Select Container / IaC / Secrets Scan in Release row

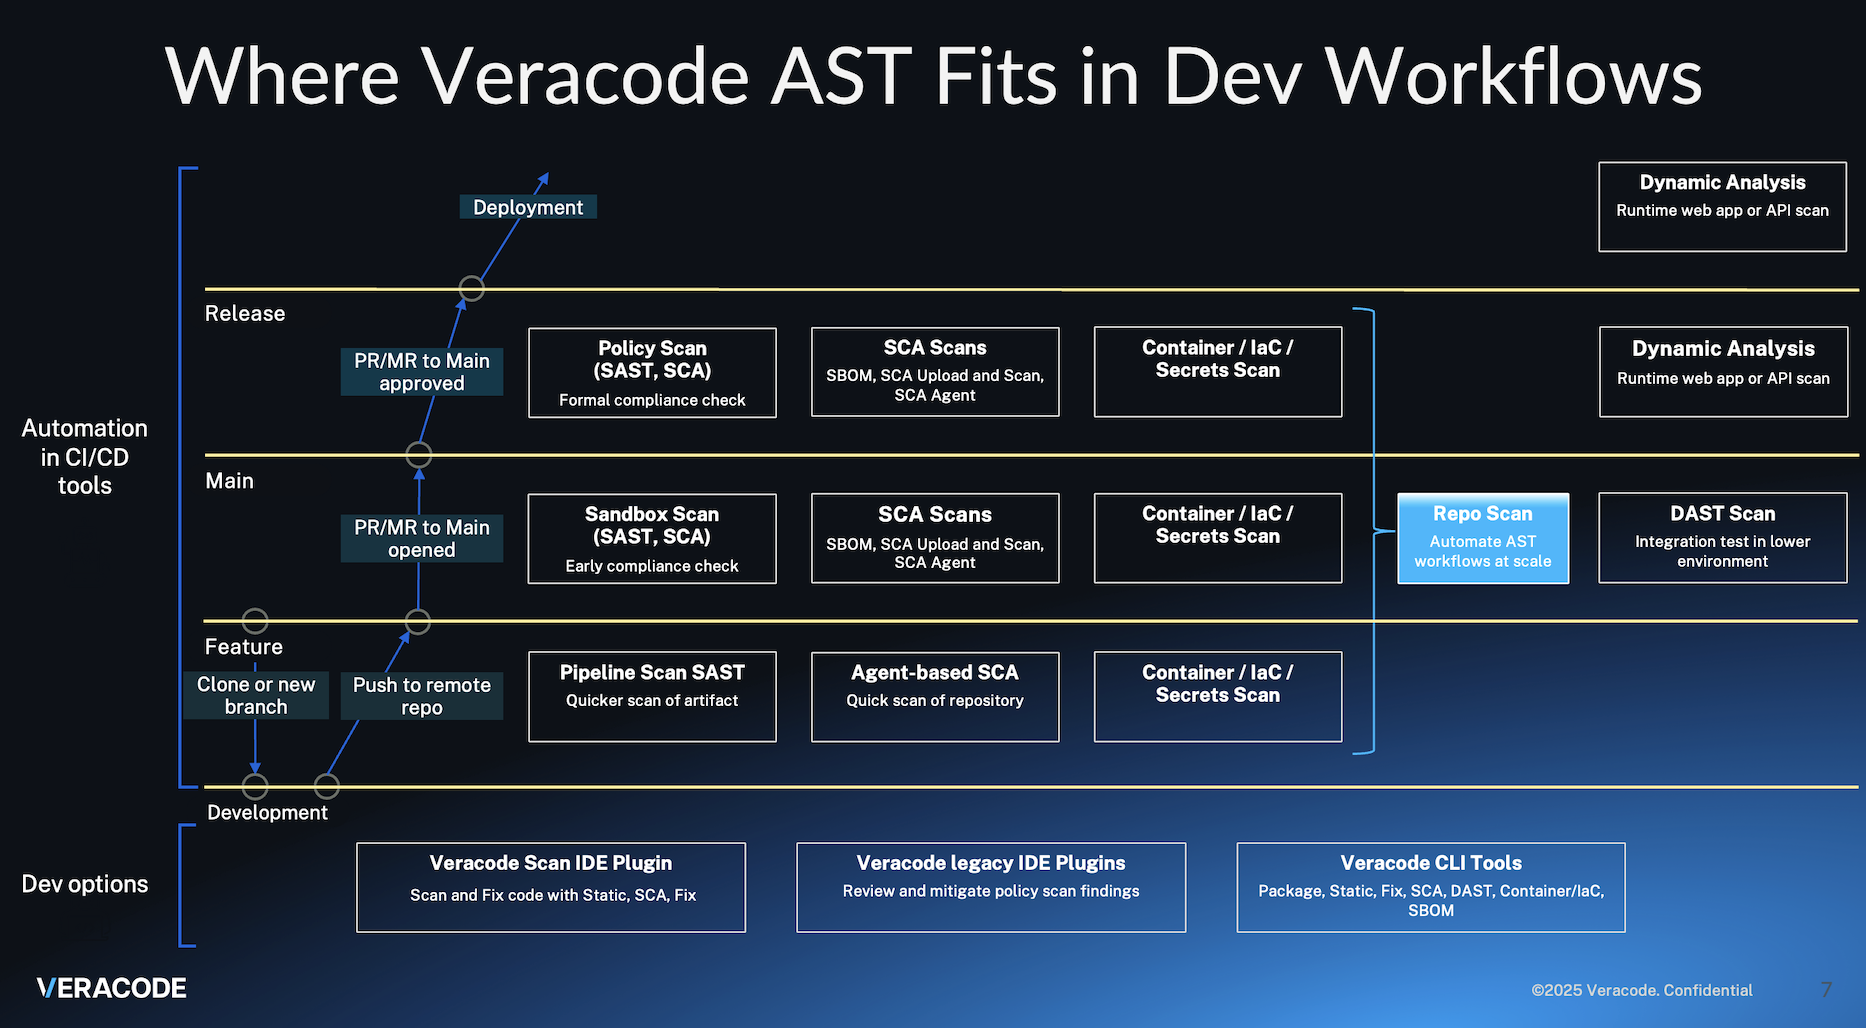click(1218, 372)
